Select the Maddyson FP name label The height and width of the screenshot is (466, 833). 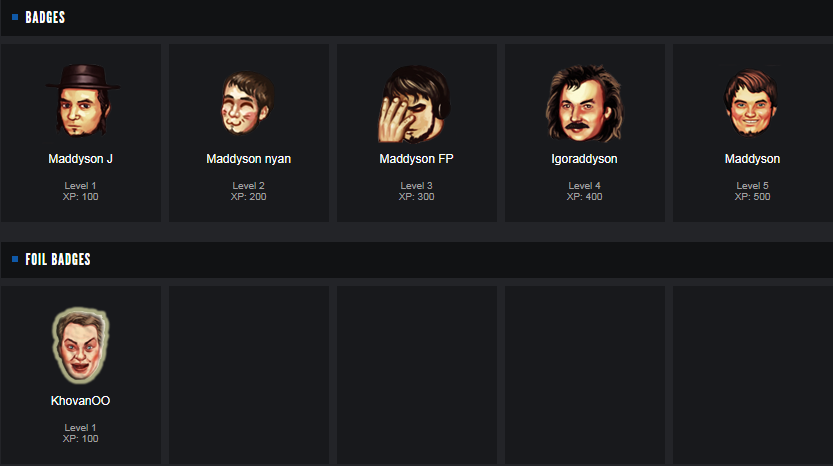(x=416, y=159)
